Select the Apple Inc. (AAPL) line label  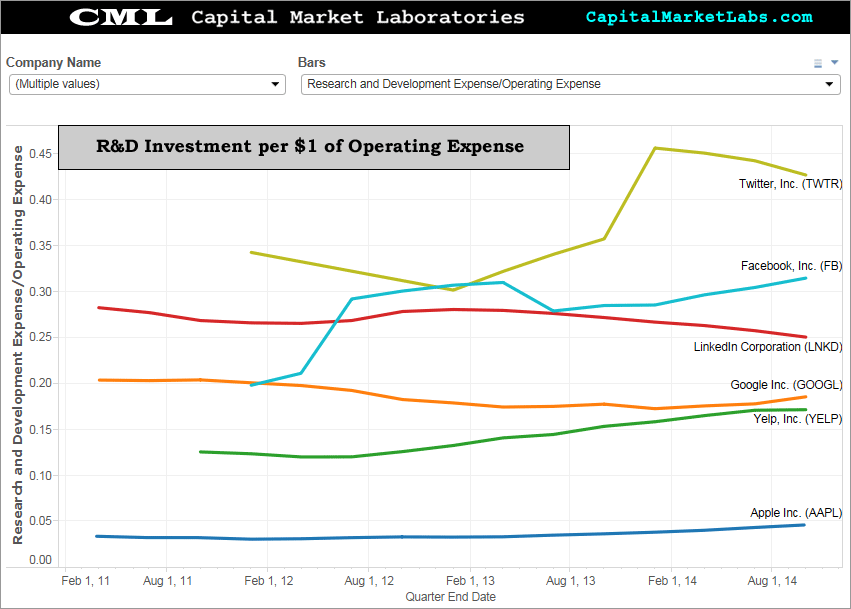tap(796, 513)
